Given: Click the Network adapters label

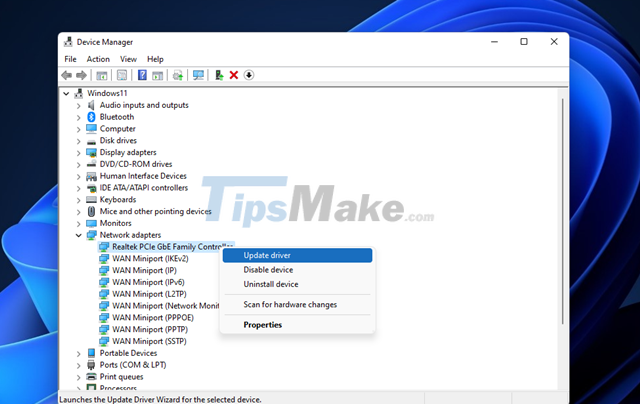Looking at the screenshot, I should 131,235.
